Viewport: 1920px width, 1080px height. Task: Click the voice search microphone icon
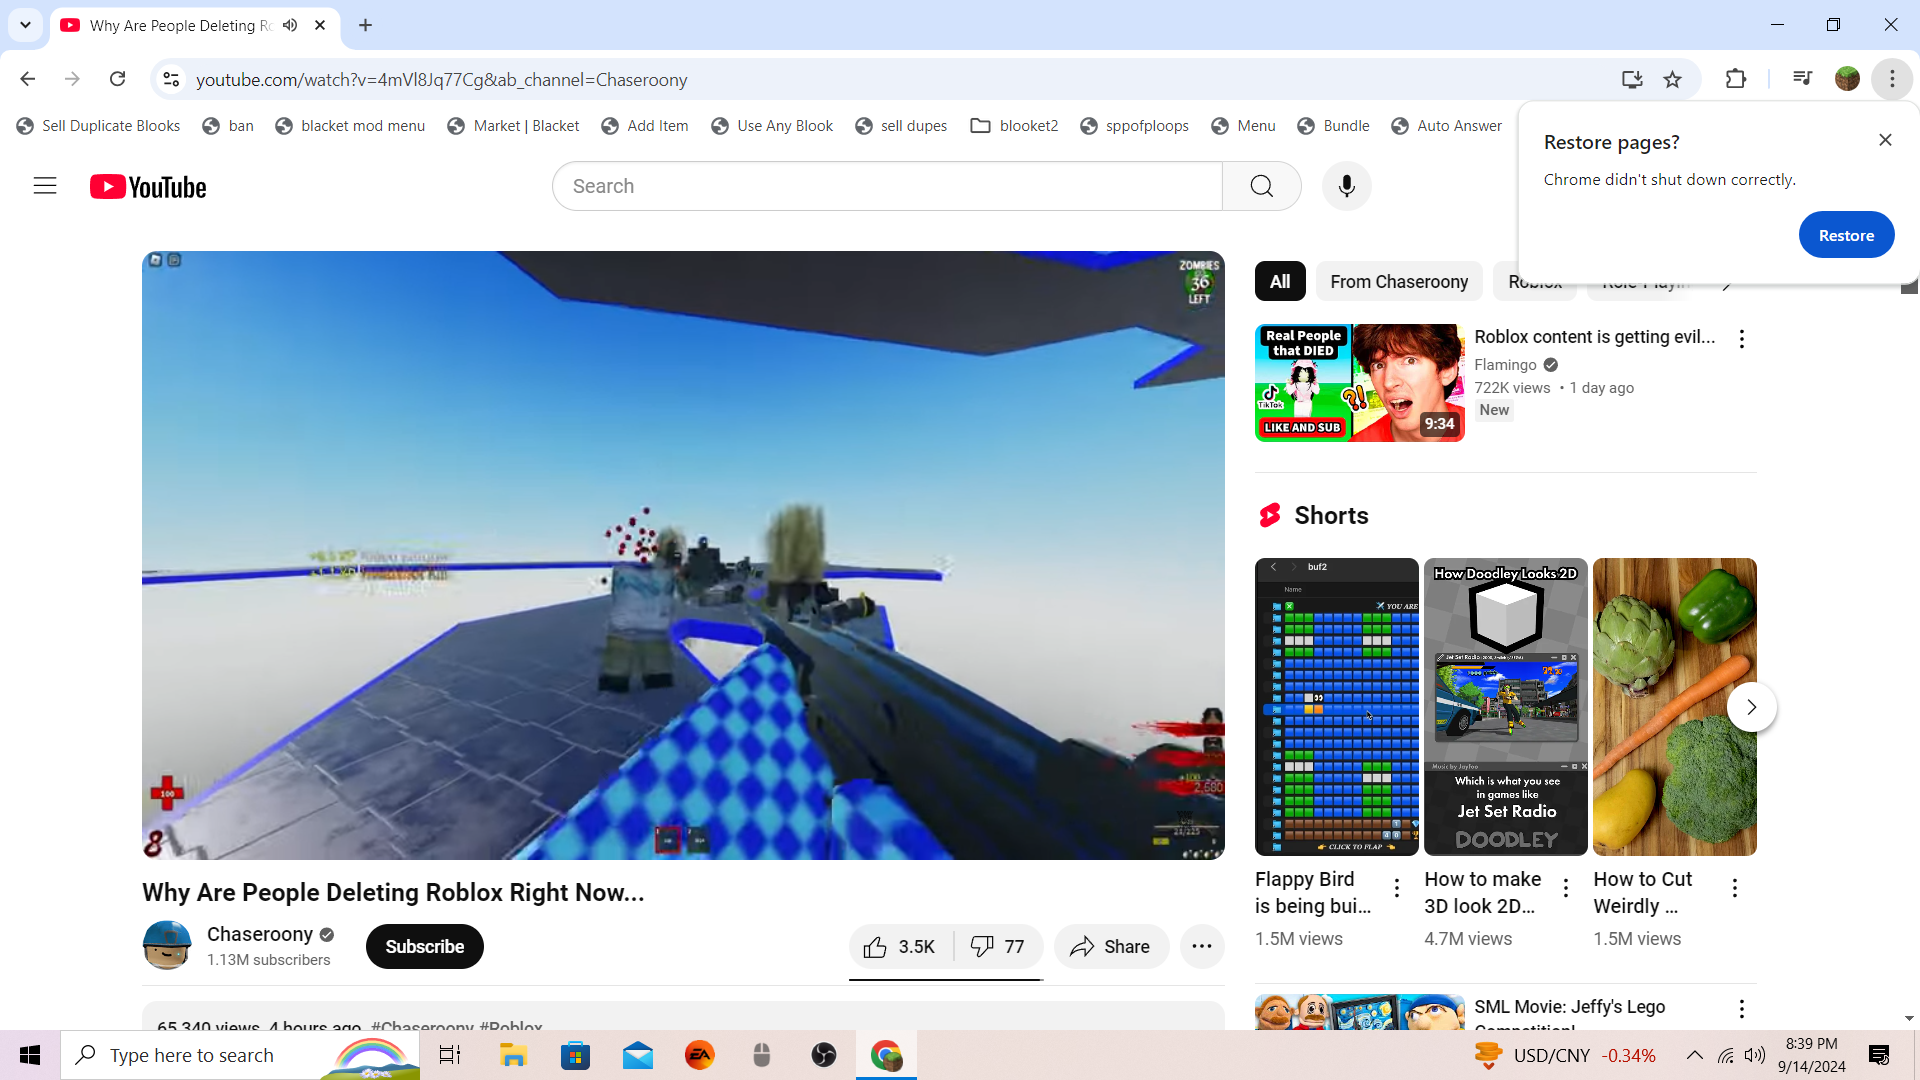[x=1346, y=186]
